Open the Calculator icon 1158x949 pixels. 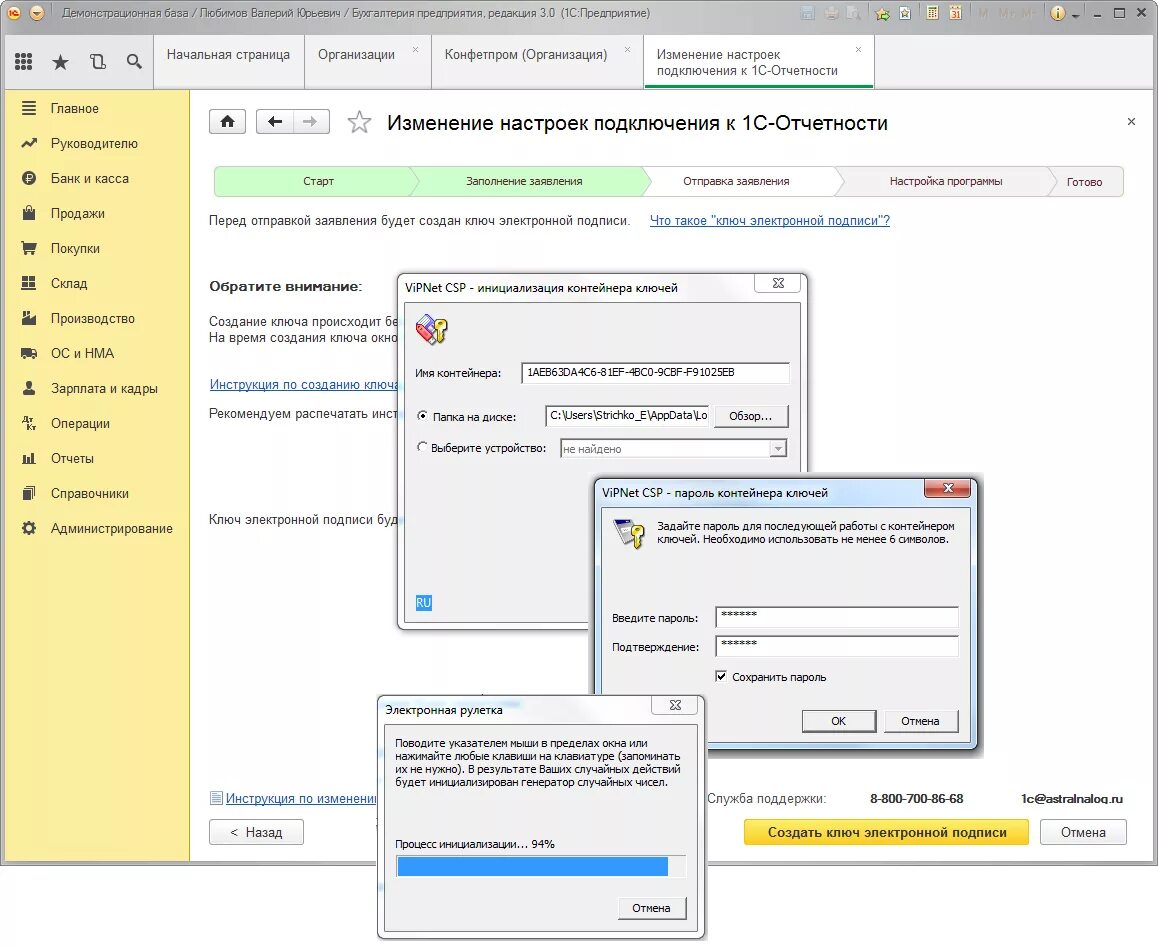pyautogui.click(x=933, y=13)
